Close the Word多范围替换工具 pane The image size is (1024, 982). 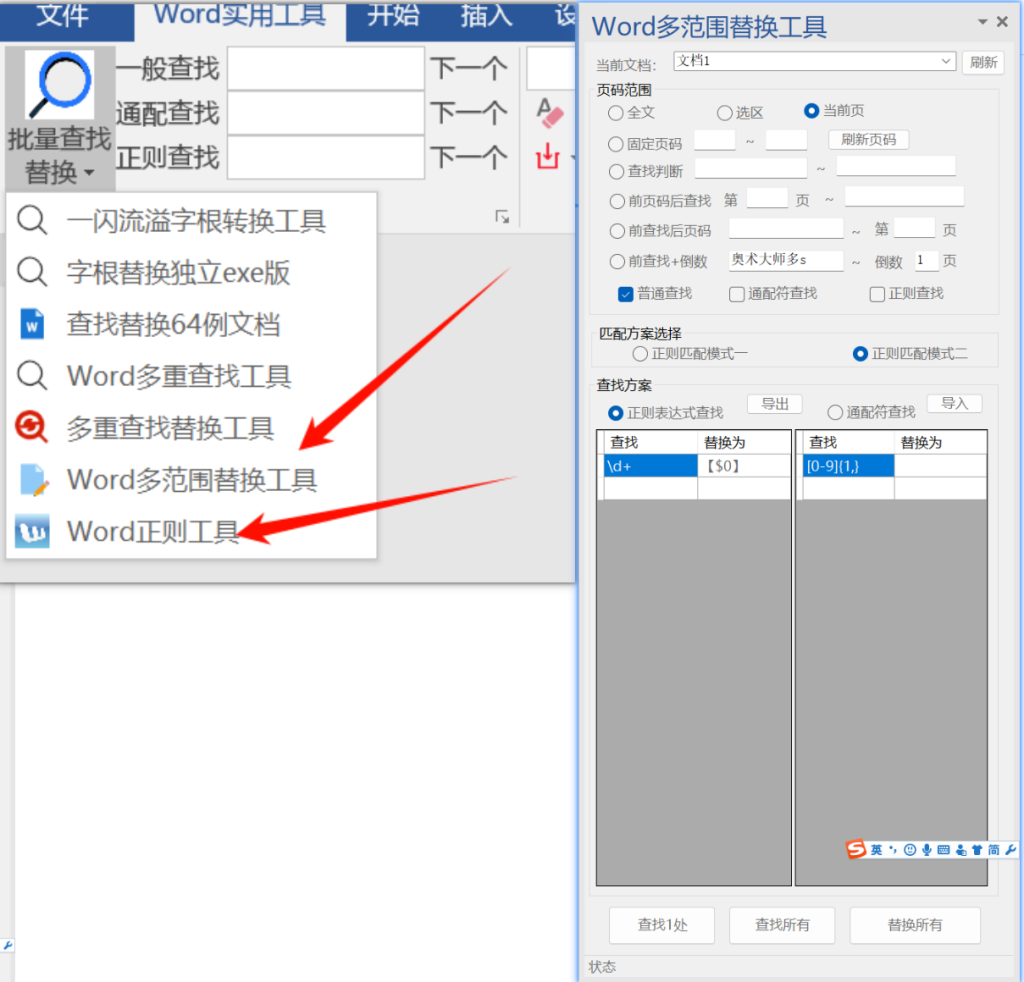pos(1002,22)
